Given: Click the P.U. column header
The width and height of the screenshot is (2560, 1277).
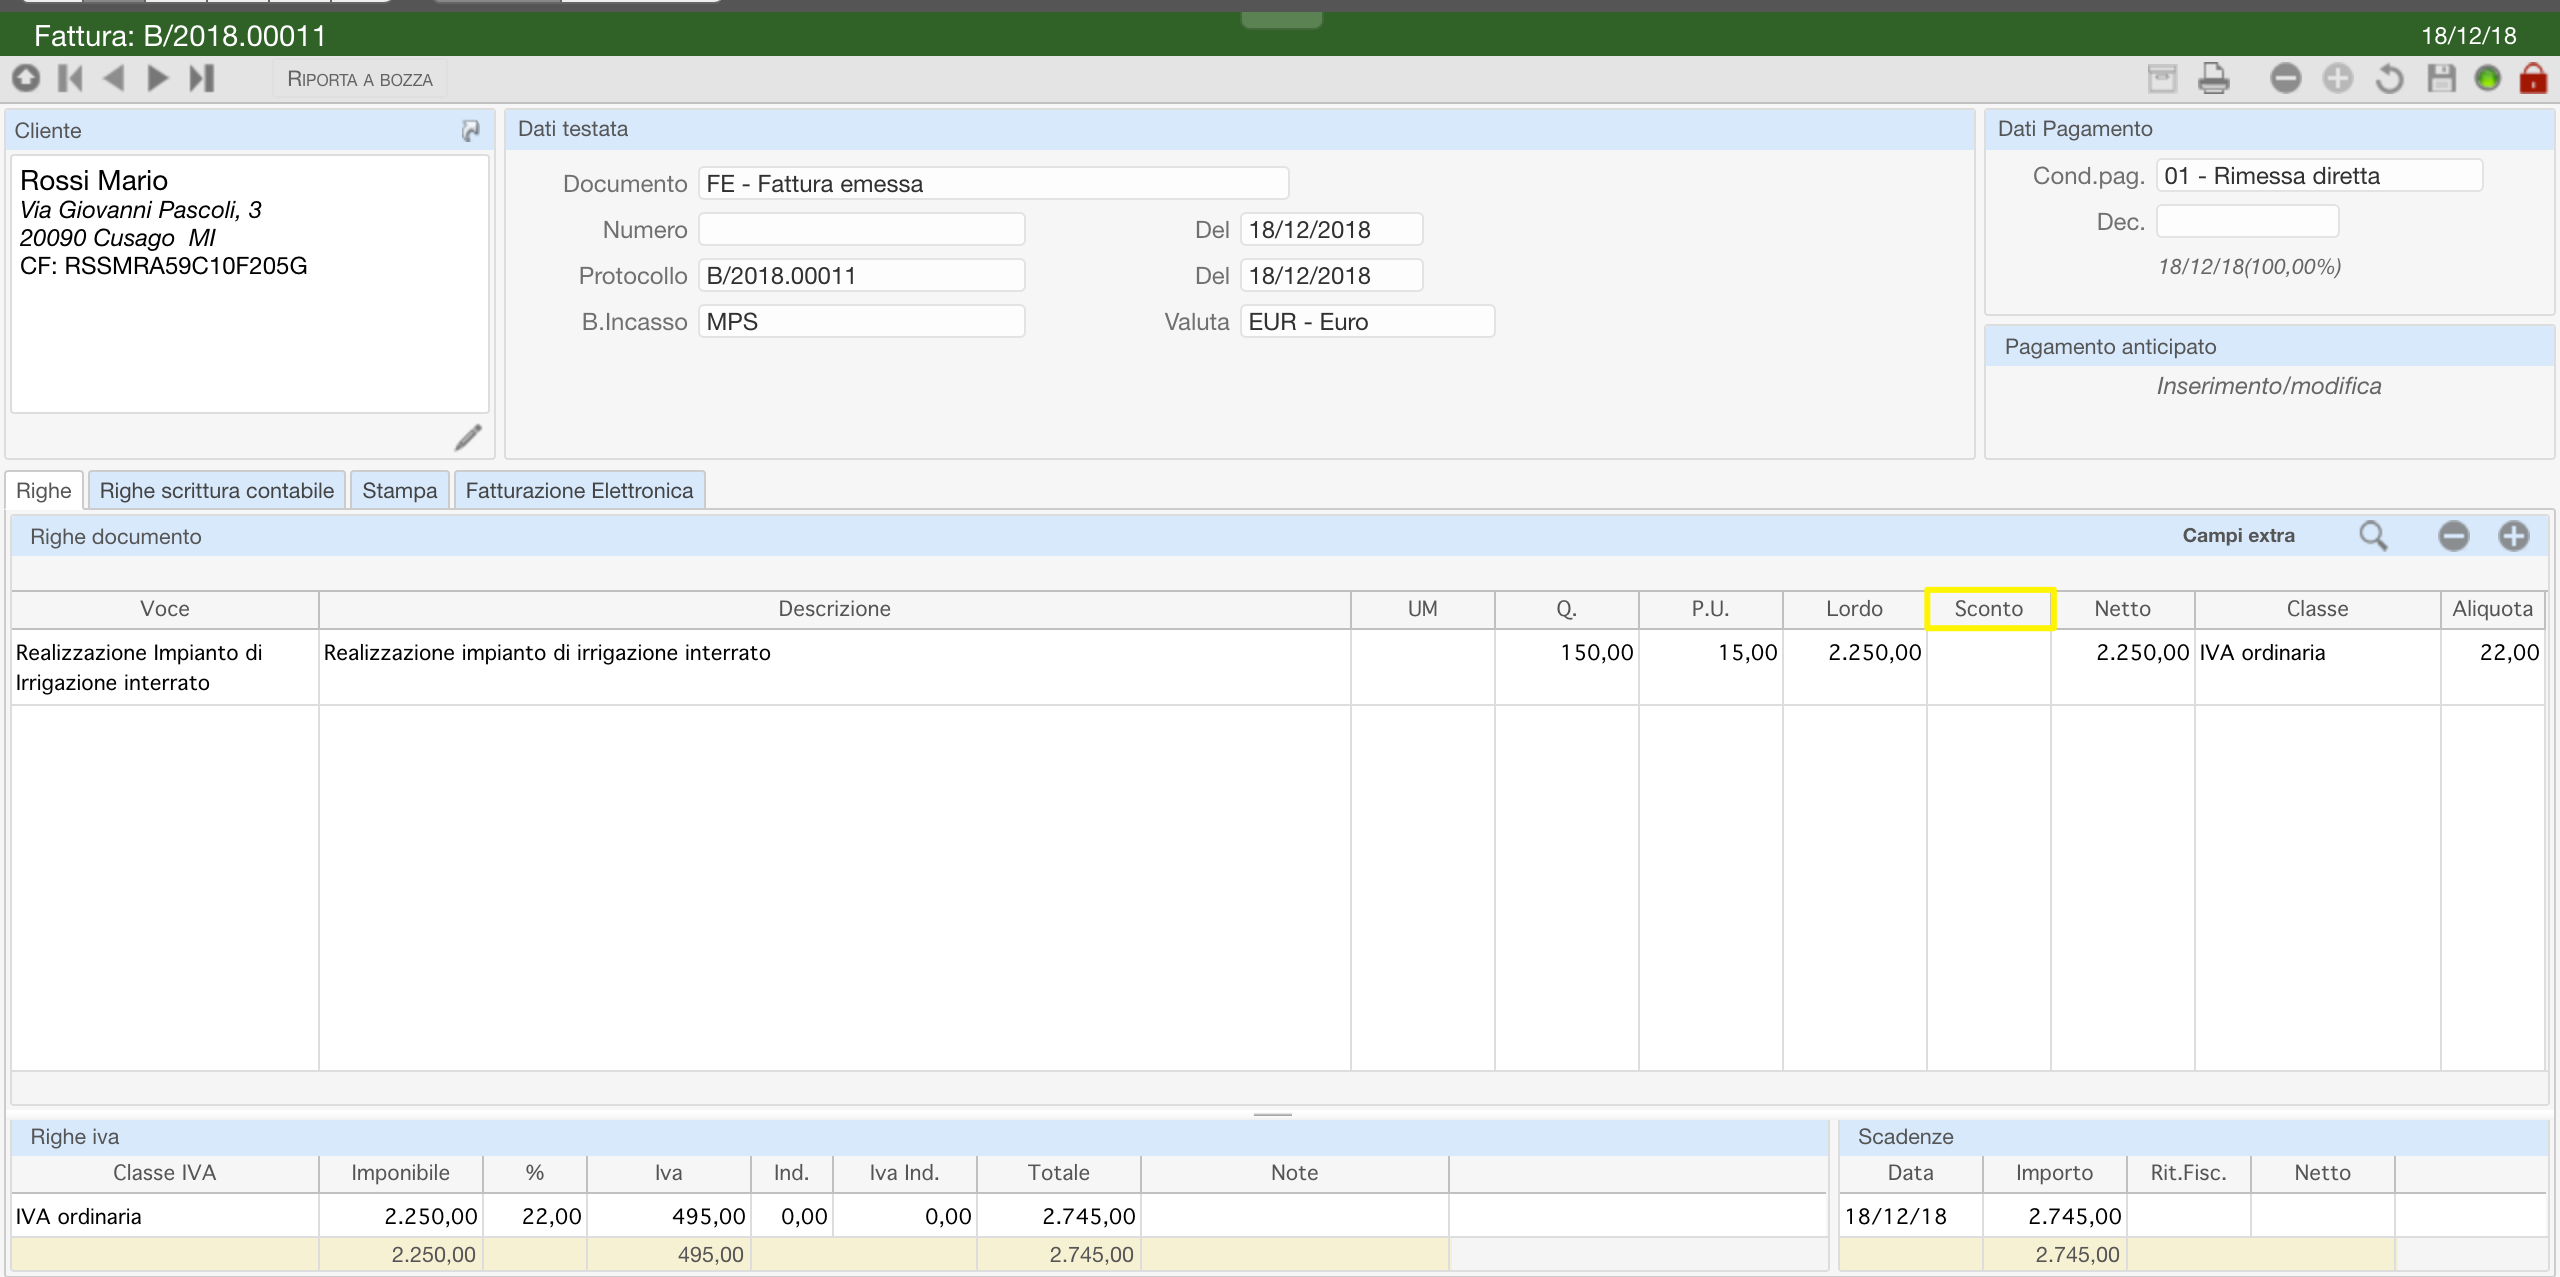Looking at the screenshot, I should [1710, 609].
